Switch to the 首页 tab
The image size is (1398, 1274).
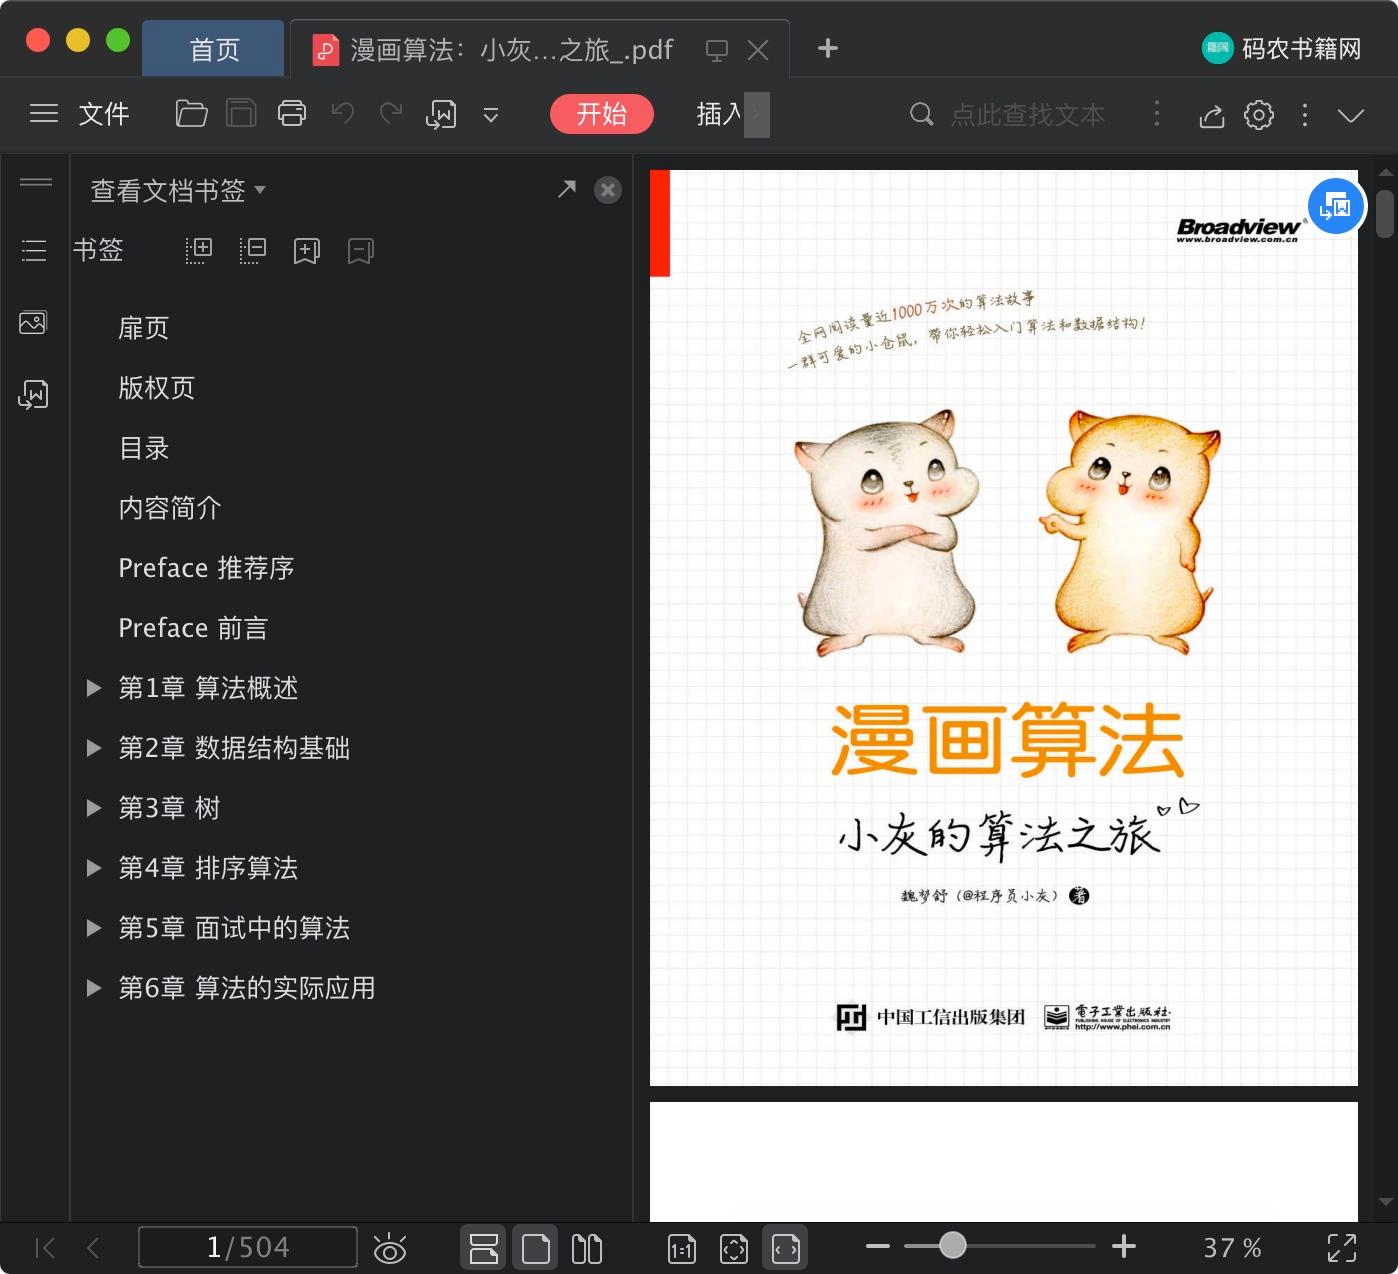(x=214, y=49)
